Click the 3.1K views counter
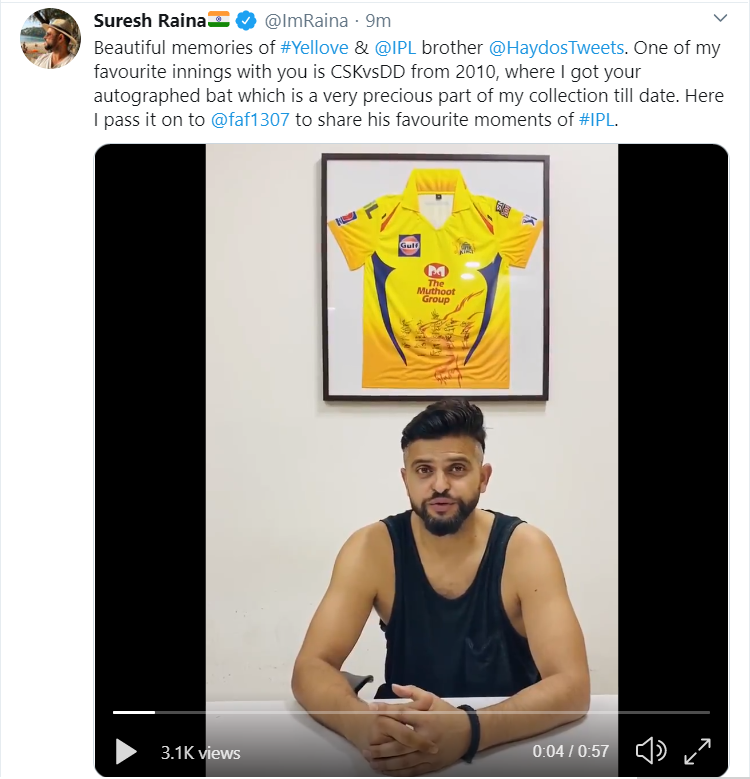Viewport: 750px width, 779px height. 200,752
